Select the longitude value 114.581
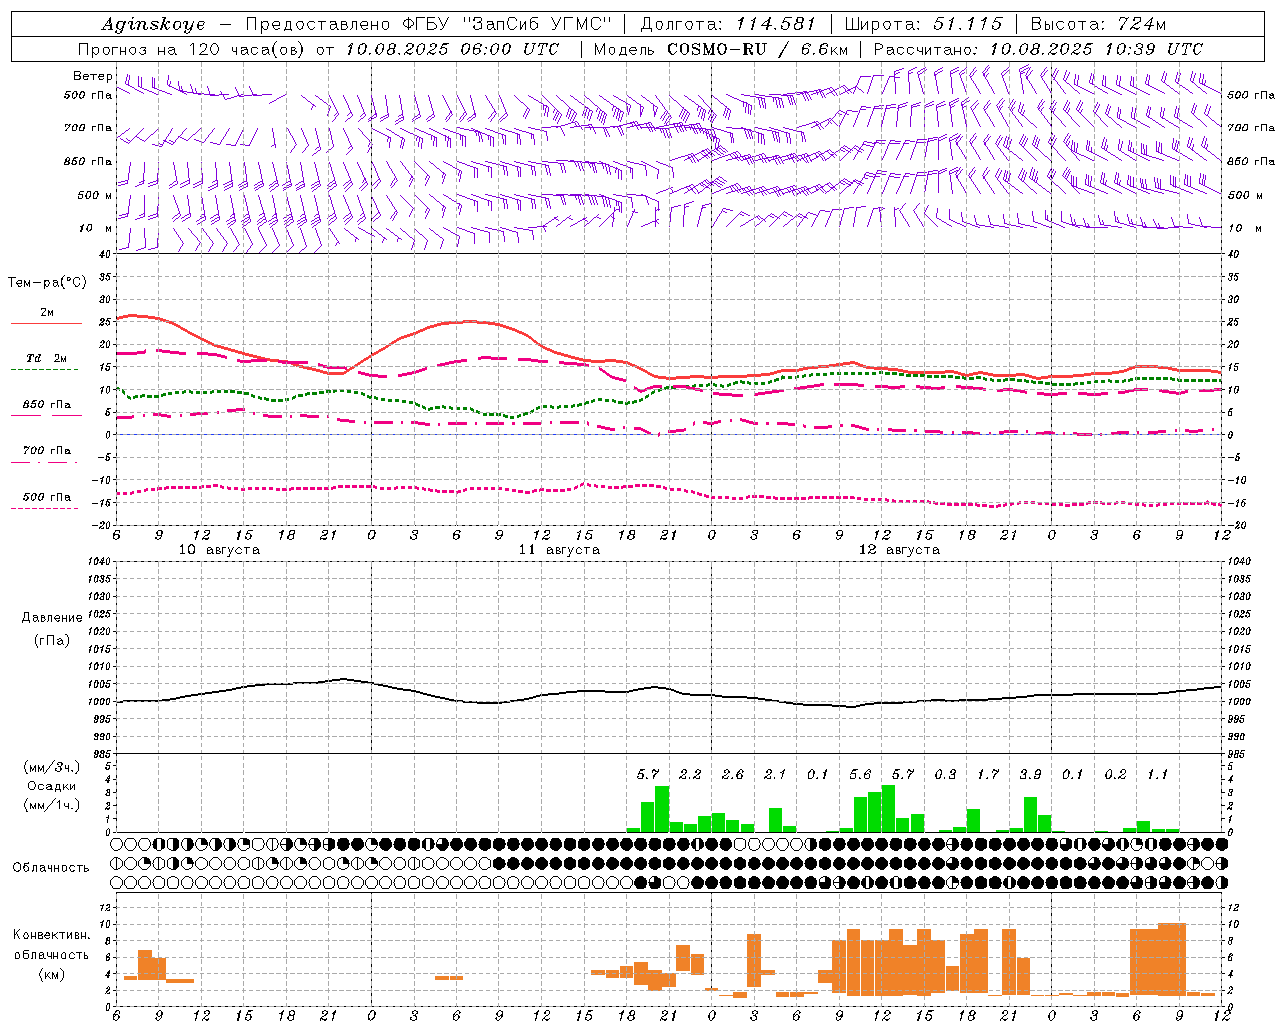 (775, 24)
